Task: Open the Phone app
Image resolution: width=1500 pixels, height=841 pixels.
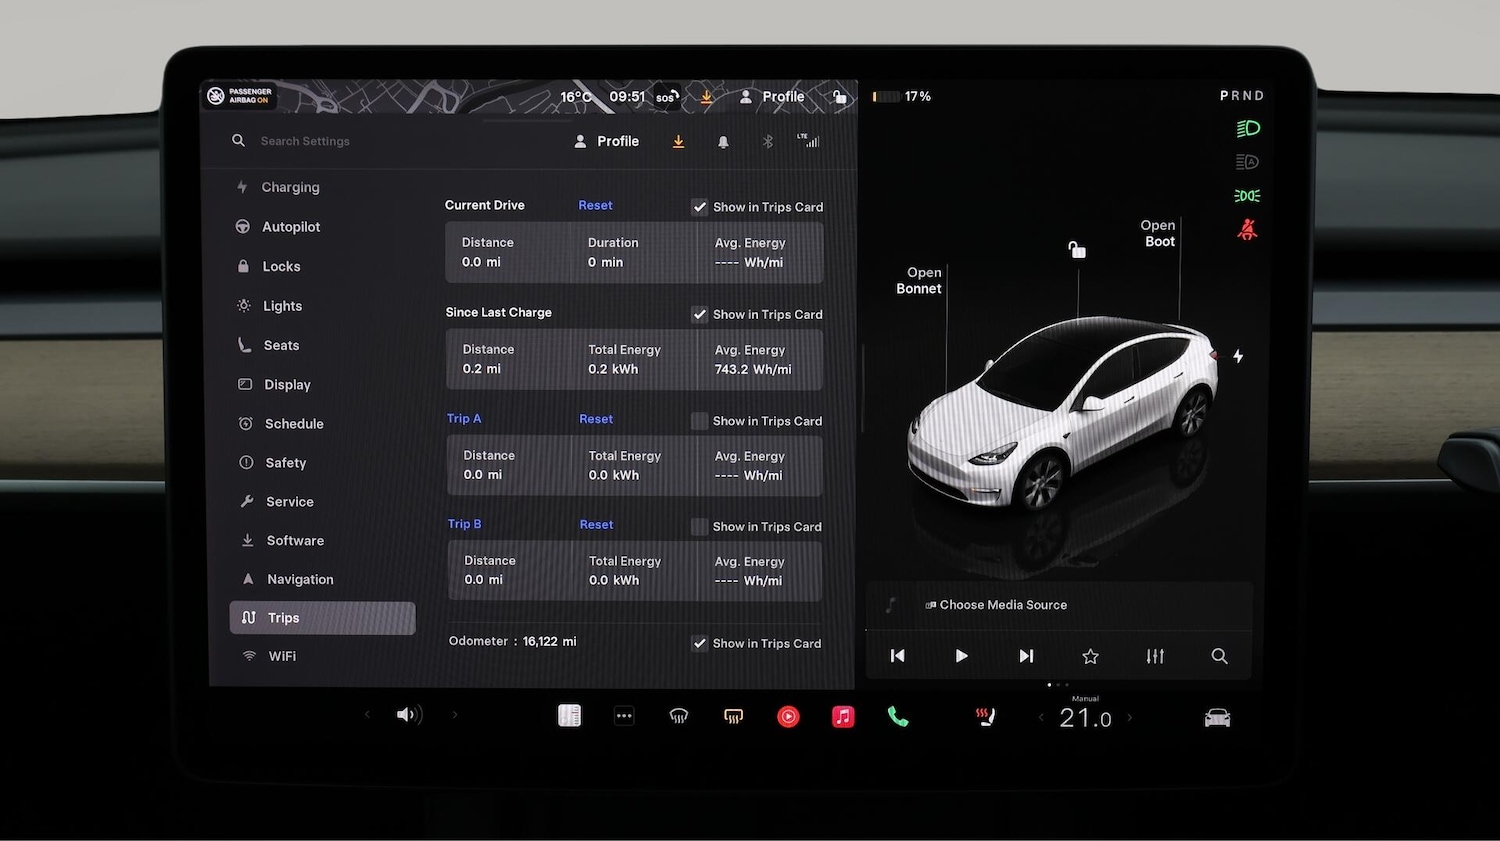Action: 898,717
